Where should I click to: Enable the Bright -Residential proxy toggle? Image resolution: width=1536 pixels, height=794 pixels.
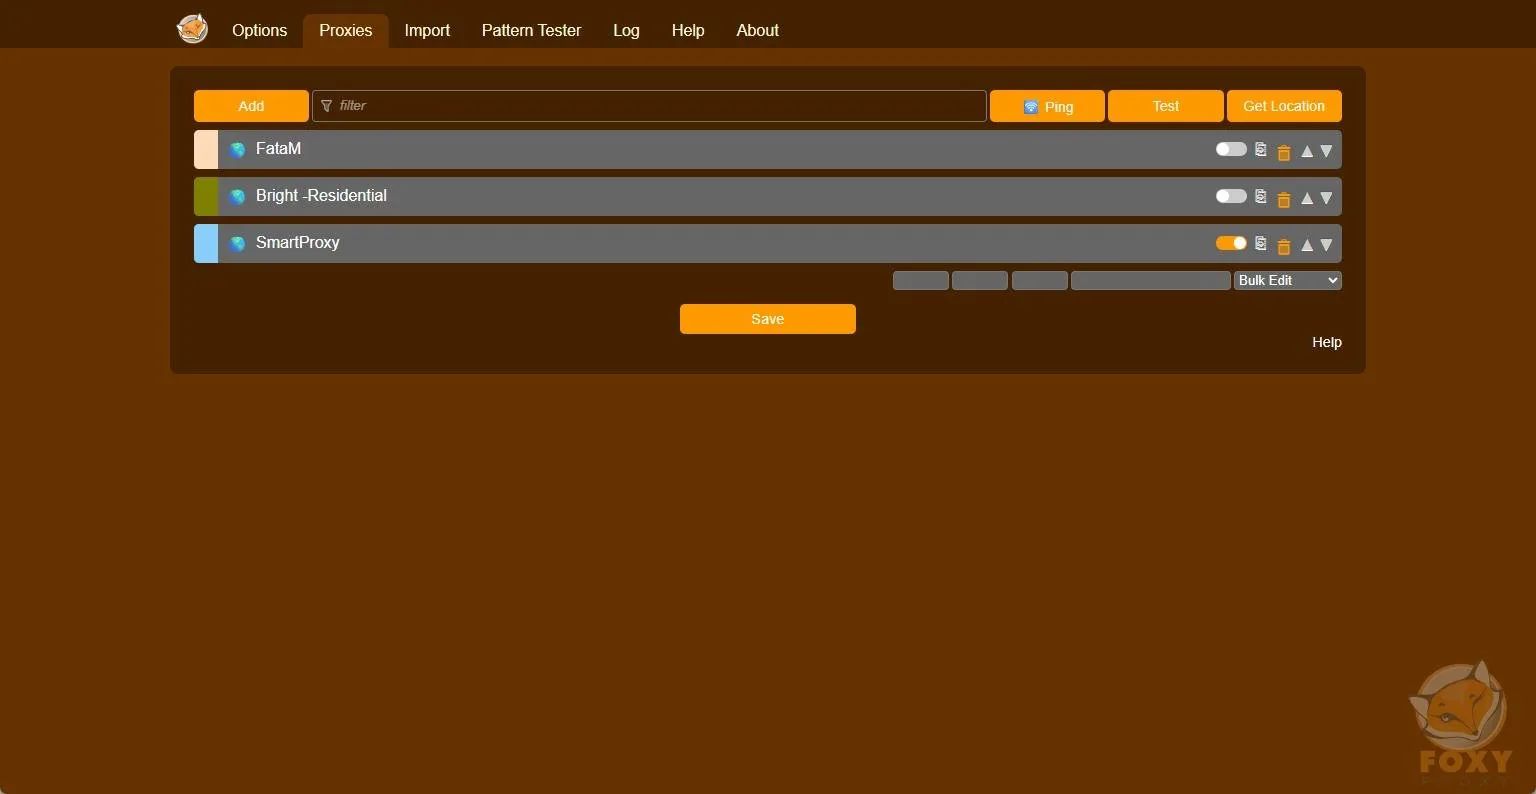tap(1231, 196)
